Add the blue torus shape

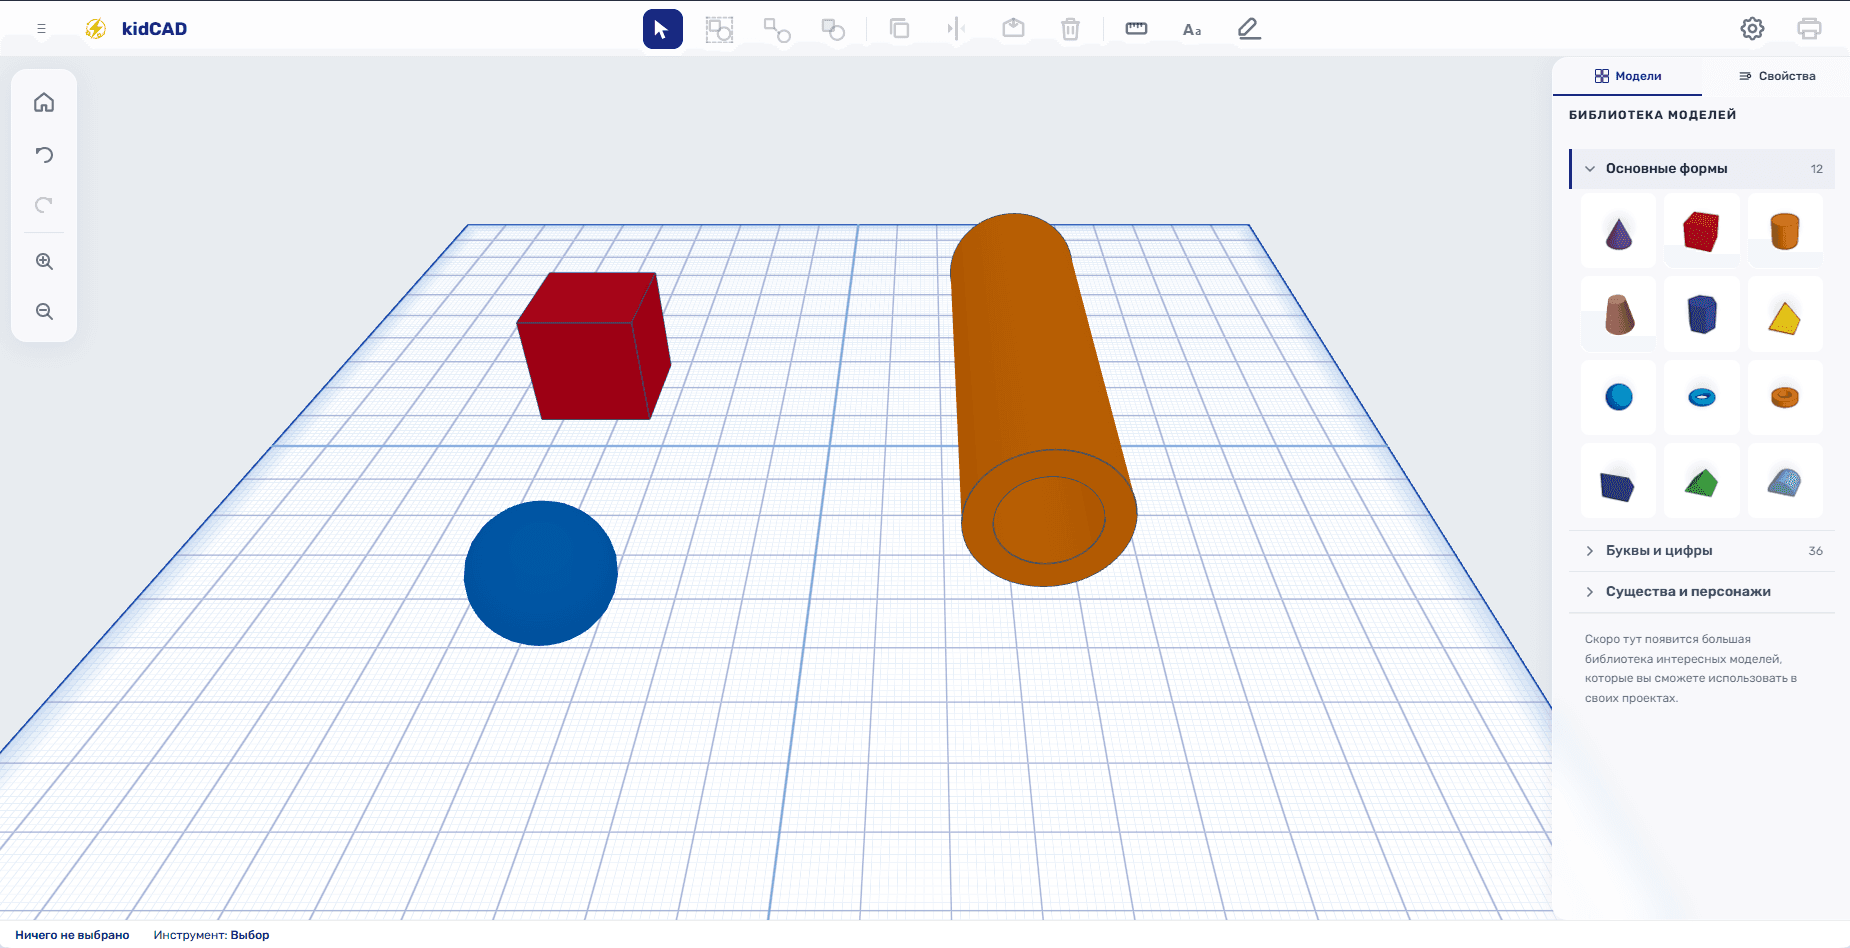pos(1701,398)
